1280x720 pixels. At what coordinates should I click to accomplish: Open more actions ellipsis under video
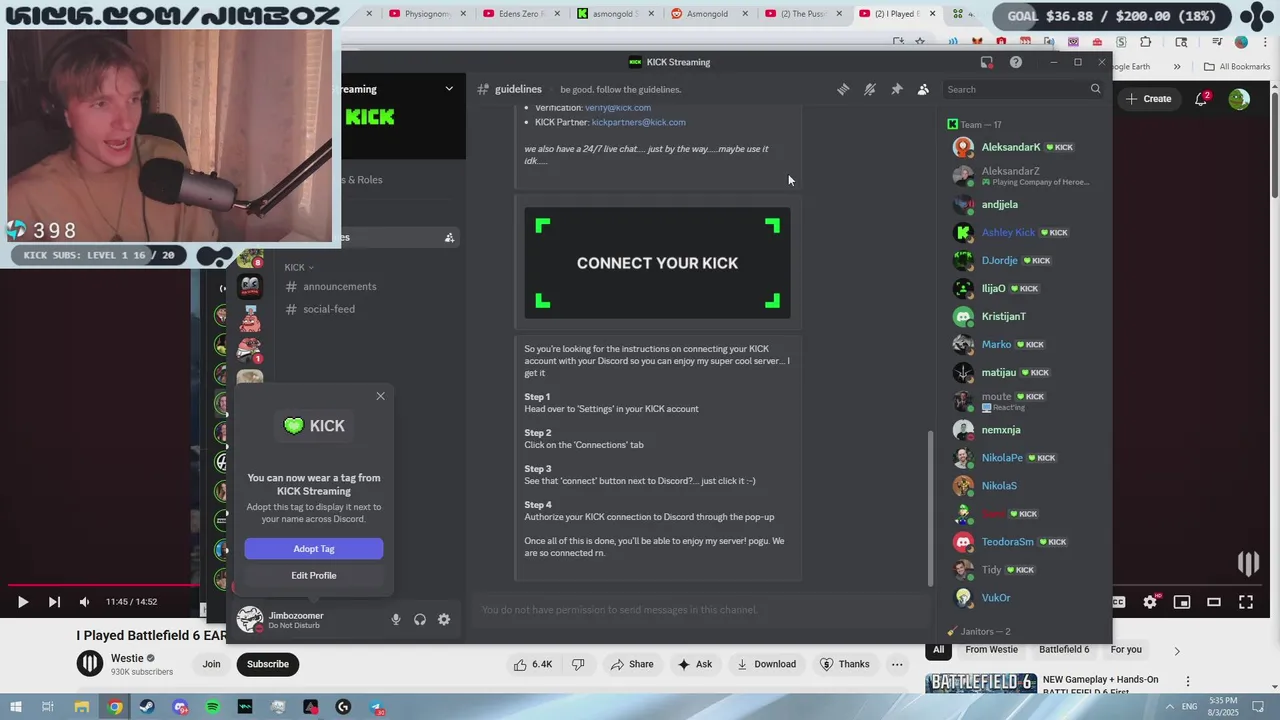tap(897, 664)
